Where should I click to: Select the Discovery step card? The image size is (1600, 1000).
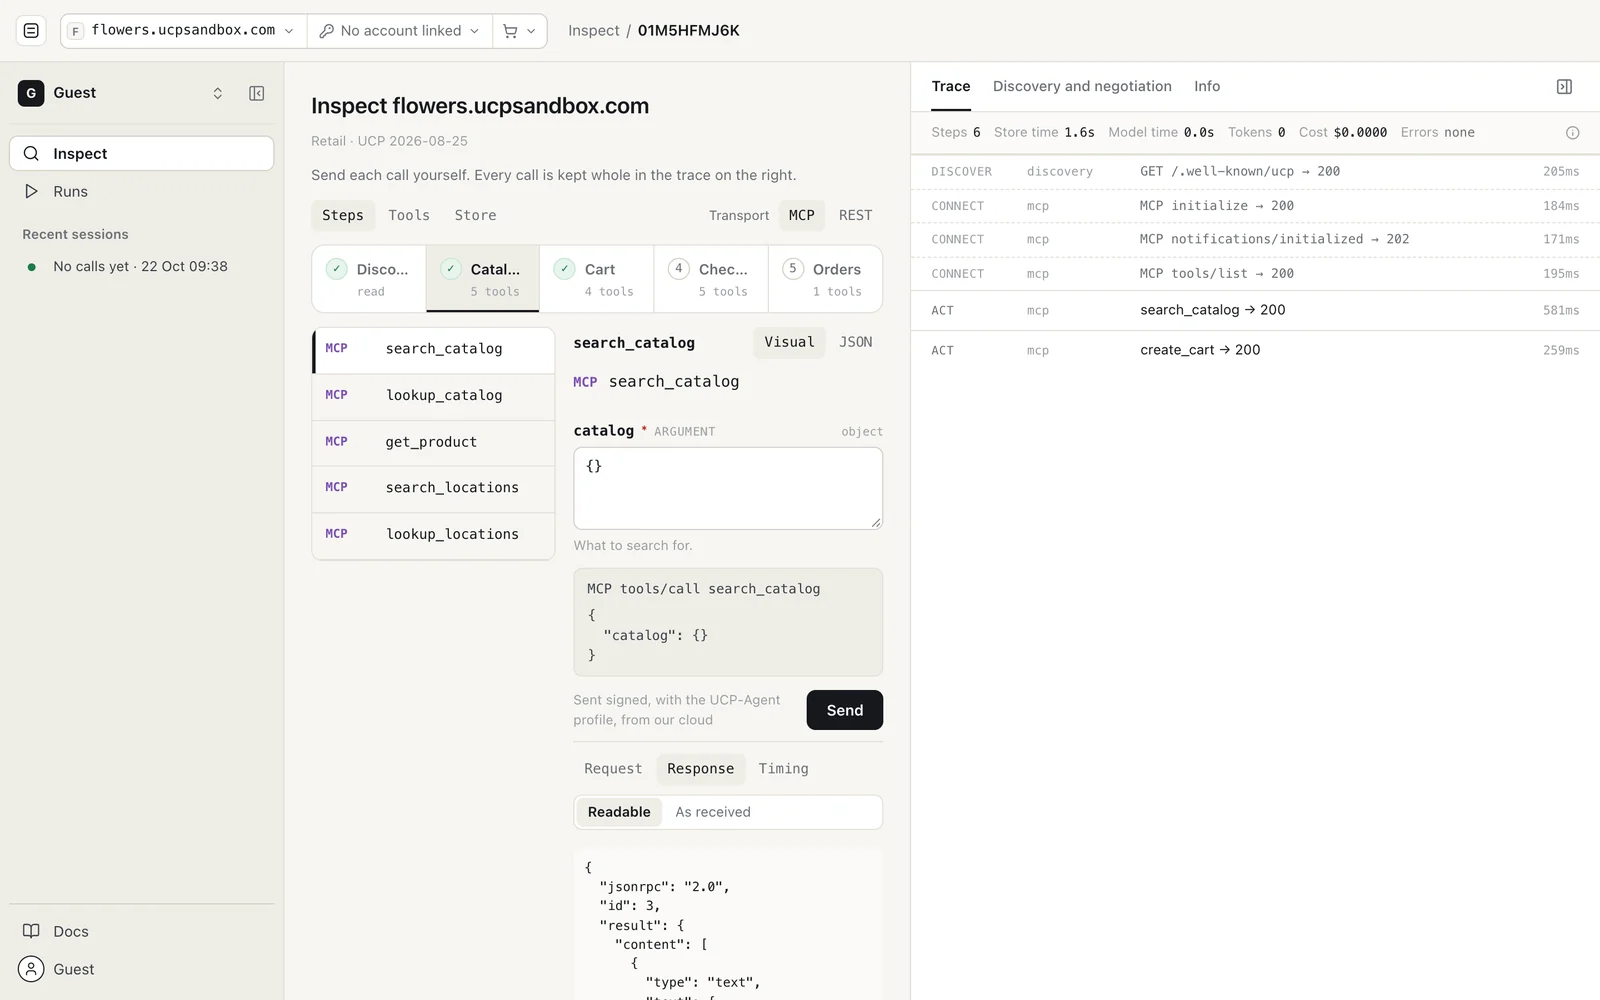point(369,279)
